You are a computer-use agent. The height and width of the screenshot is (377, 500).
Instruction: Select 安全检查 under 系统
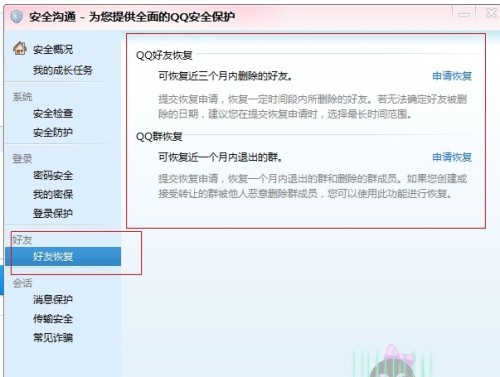point(53,113)
